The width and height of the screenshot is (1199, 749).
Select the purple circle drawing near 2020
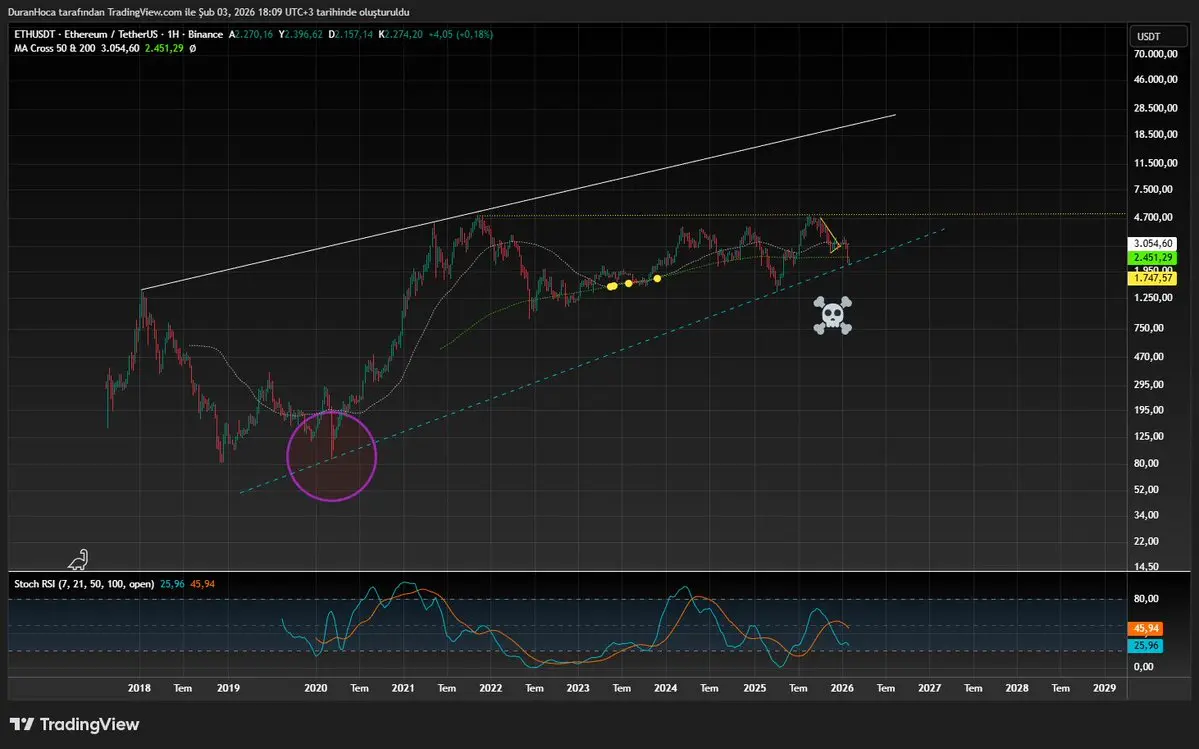(331, 456)
